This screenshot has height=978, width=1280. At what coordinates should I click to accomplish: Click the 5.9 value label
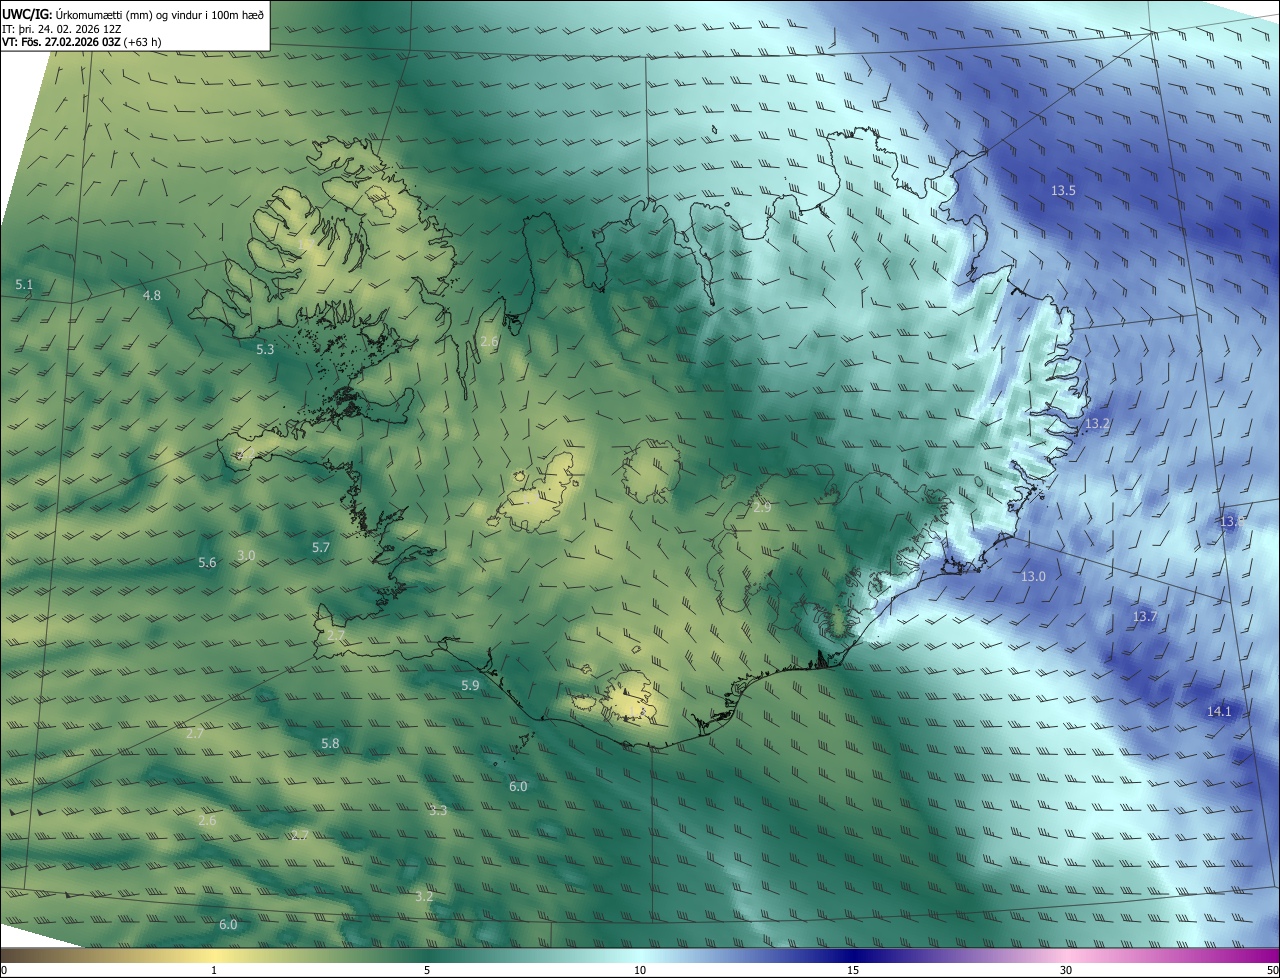click(x=470, y=685)
